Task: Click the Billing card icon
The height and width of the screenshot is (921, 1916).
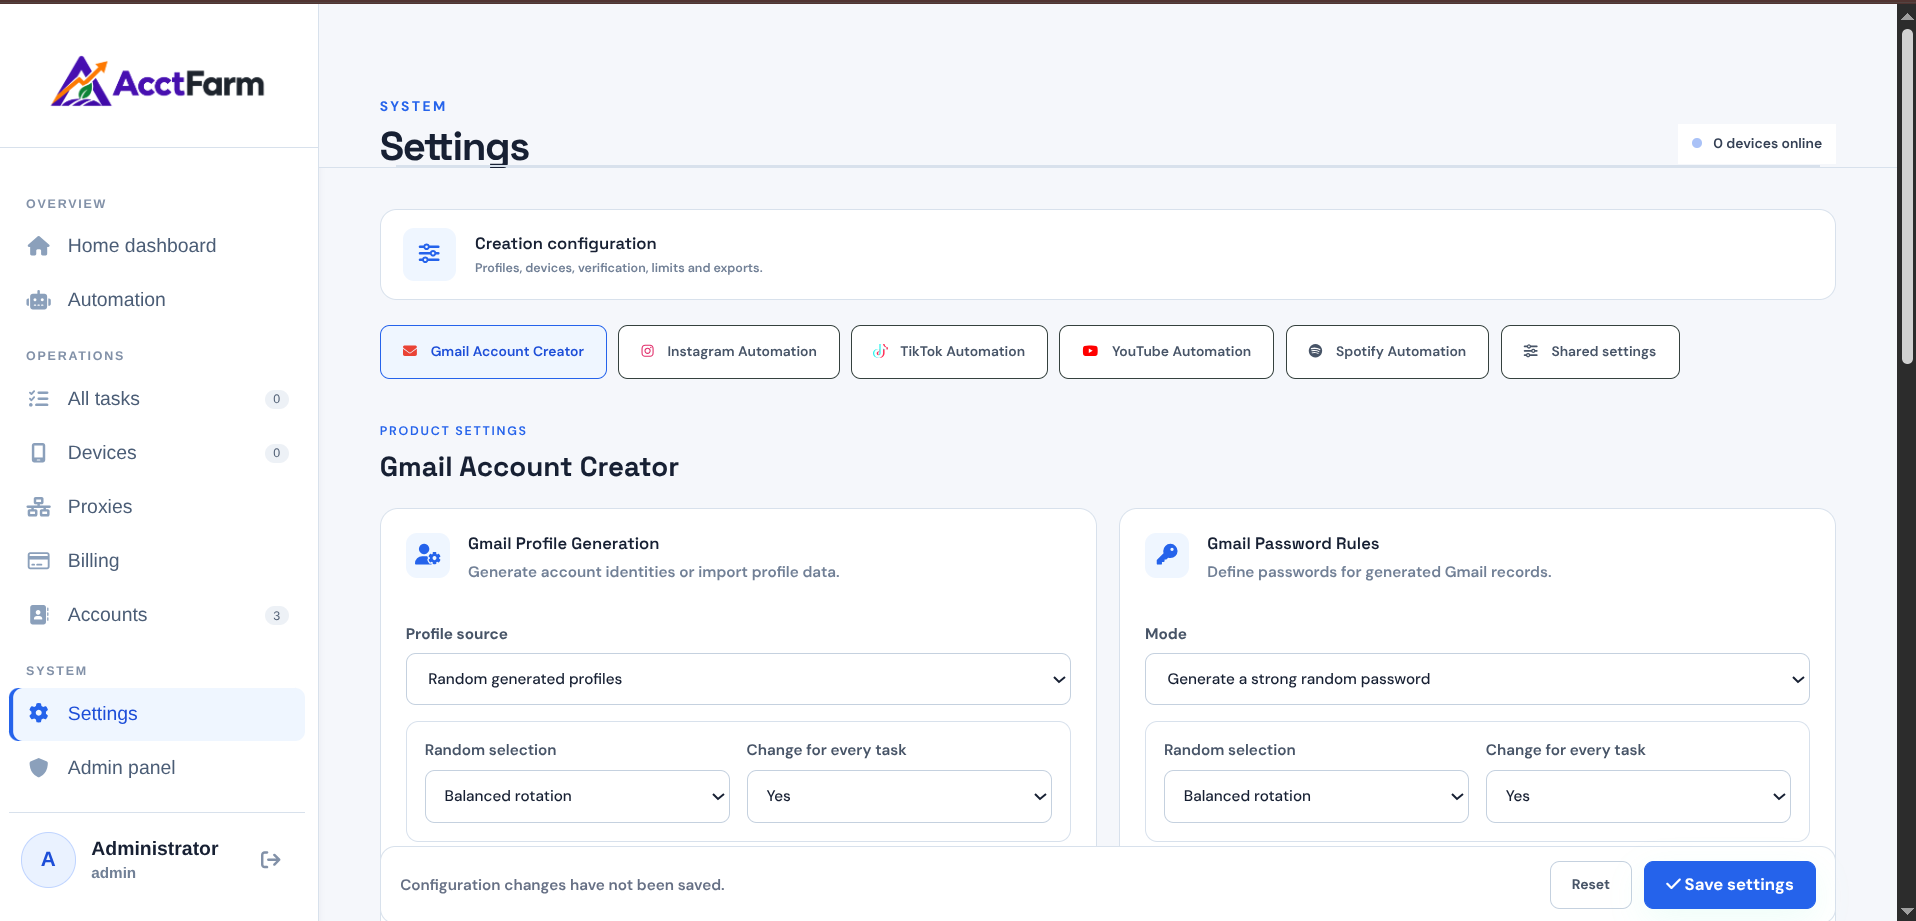Action: (x=39, y=561)
